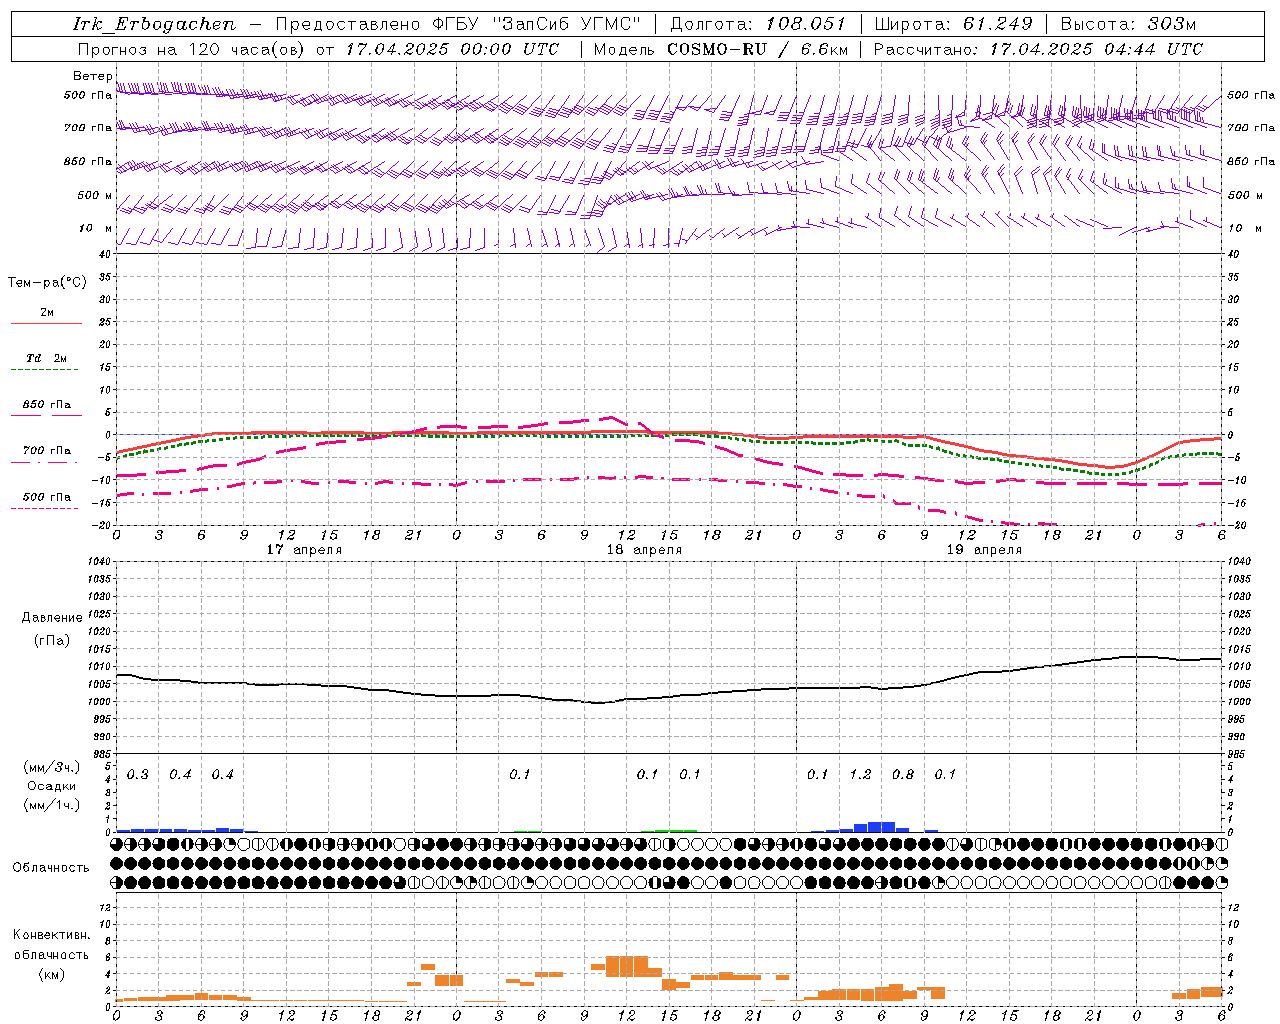
Task: Click the 'Конвективн.' convective cloud label
Action: (51, 935)
